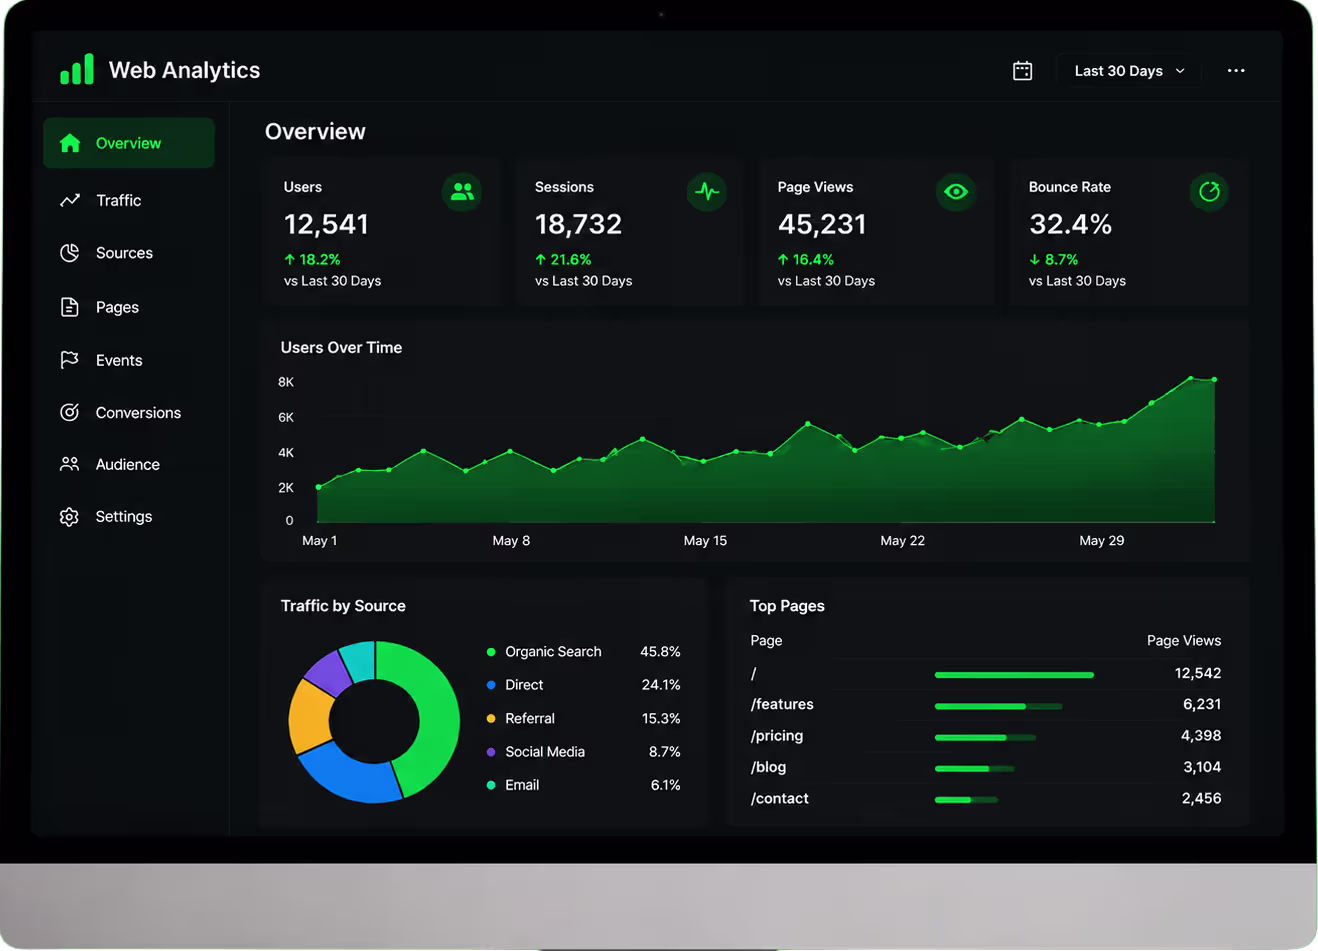Select the Overview menu item
Screen dimensions: 1318x951
129,143
